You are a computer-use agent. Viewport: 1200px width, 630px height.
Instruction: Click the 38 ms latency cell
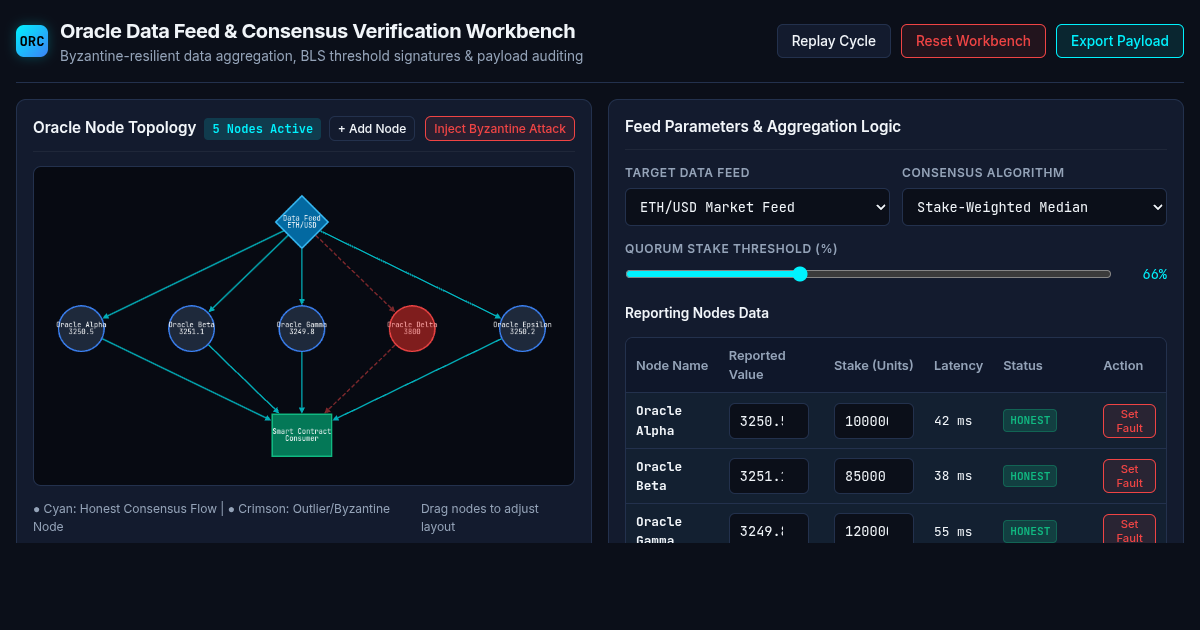(x=953, y=476)
